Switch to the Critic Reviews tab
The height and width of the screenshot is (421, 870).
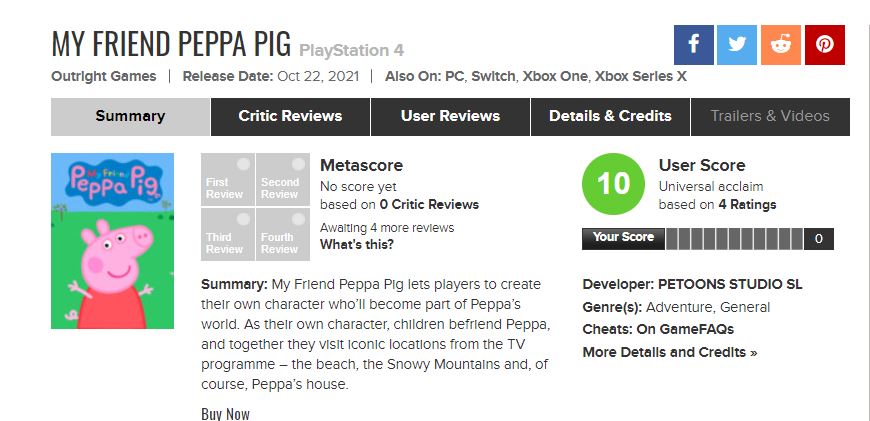pos(290,116)
